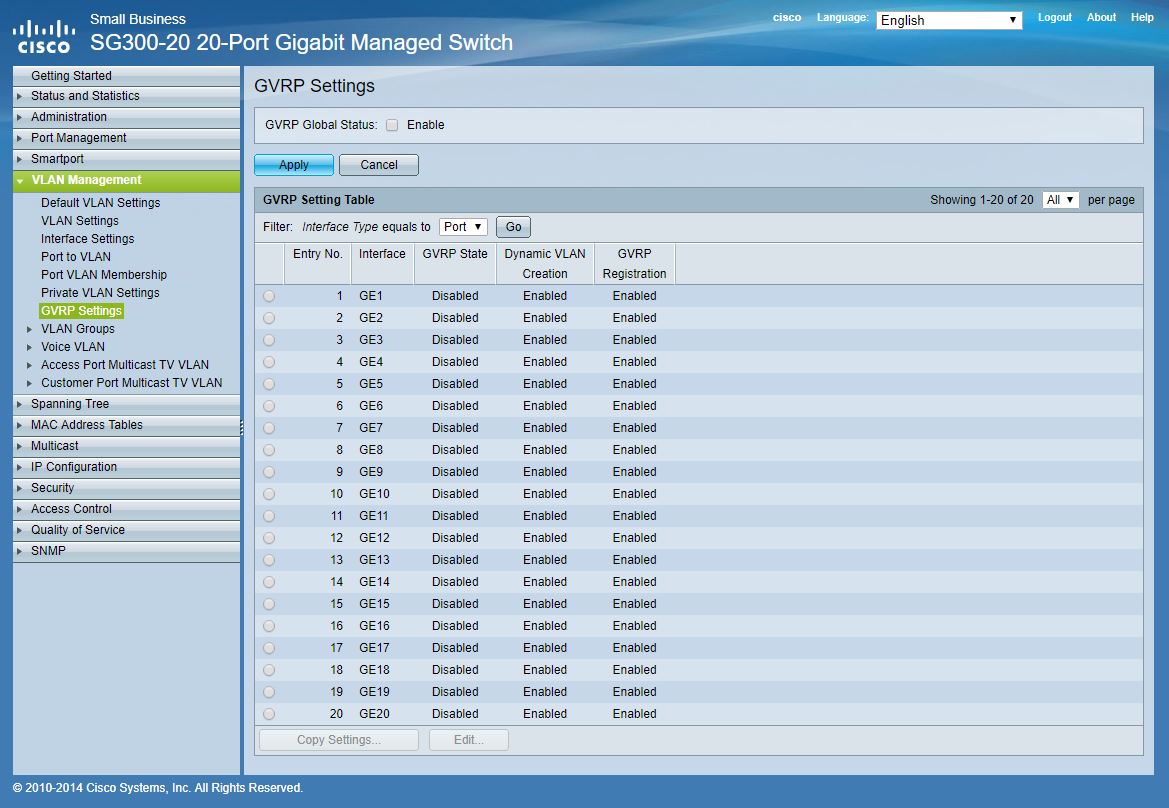1169x808 pixels.
Task: Expand the Spanning Tree menu
Action: (x=127, y=404)
